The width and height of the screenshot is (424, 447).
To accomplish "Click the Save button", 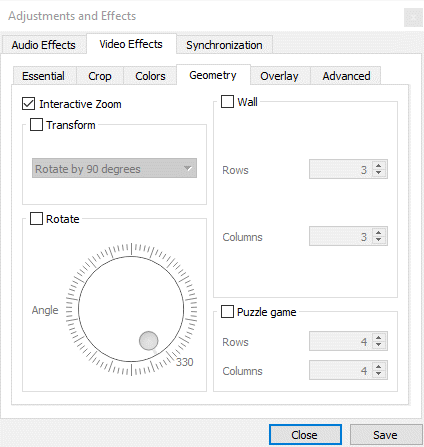I will click(385, 435).
